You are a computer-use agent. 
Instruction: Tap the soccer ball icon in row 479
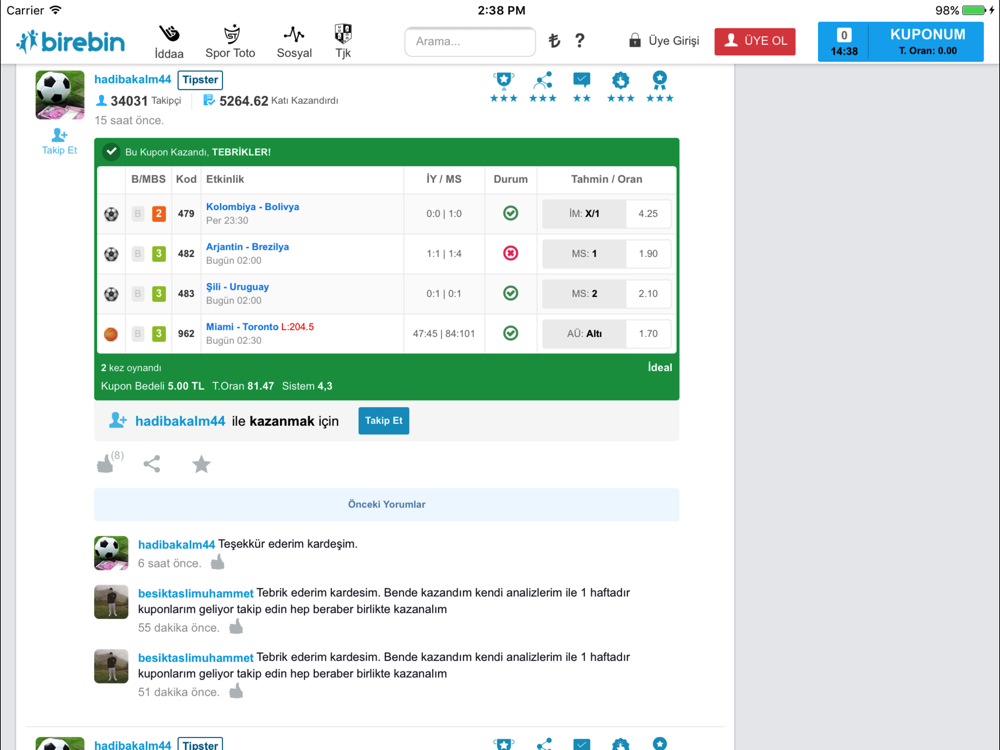point(111,214)
